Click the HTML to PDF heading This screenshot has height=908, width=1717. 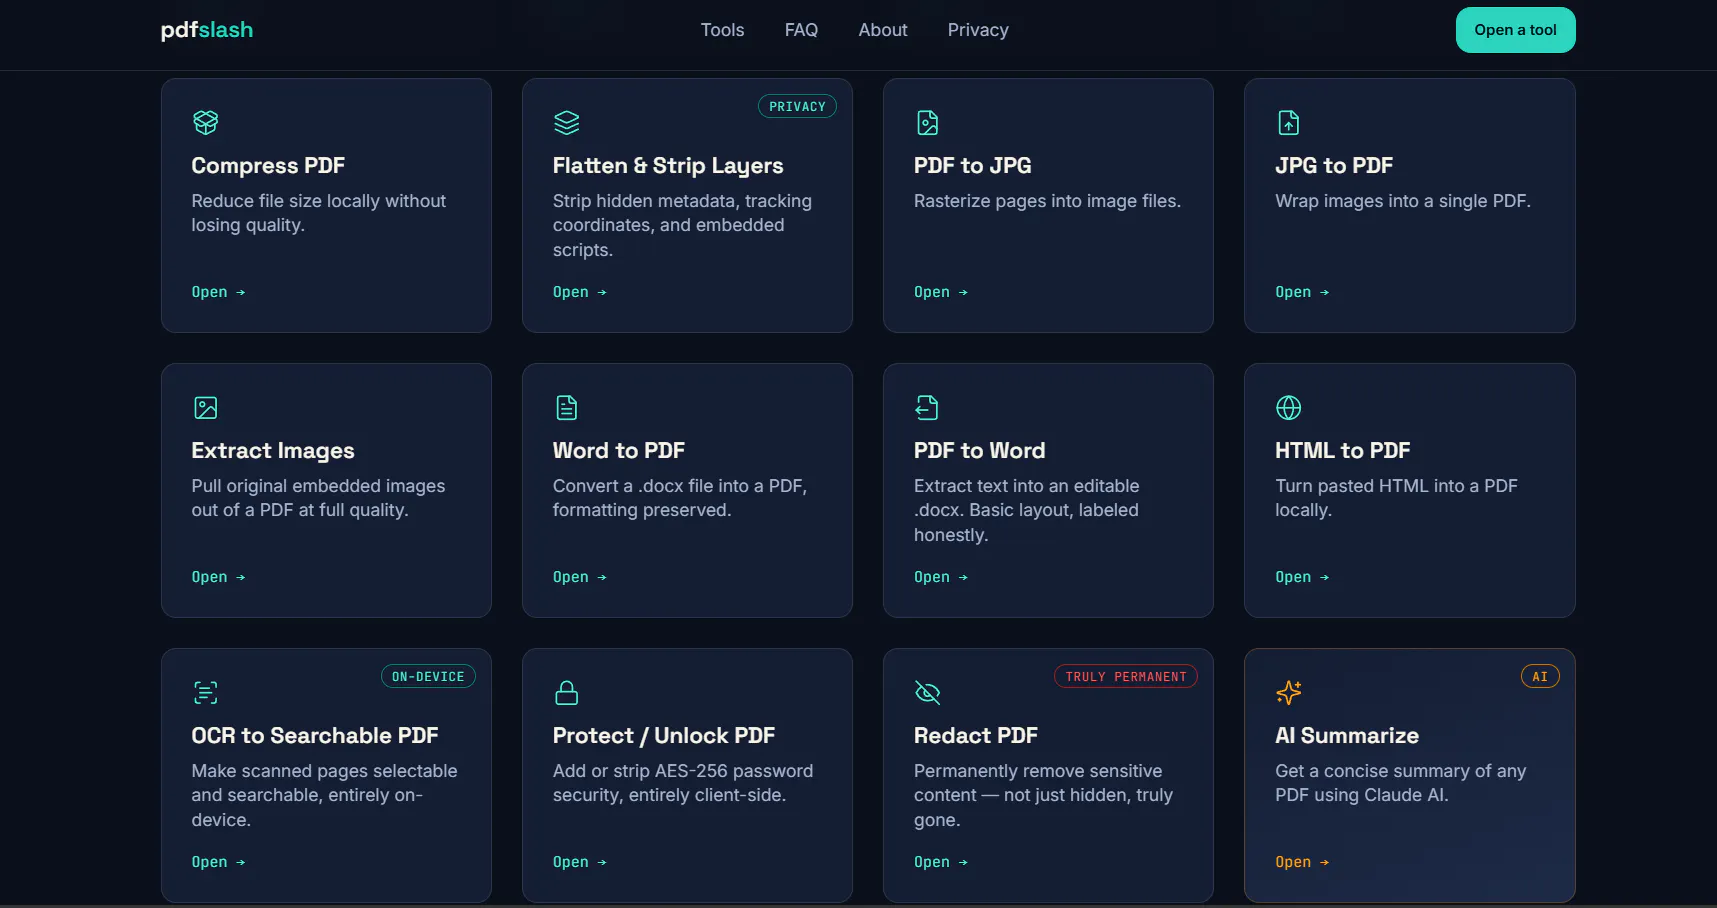[x=1342, y=451]
